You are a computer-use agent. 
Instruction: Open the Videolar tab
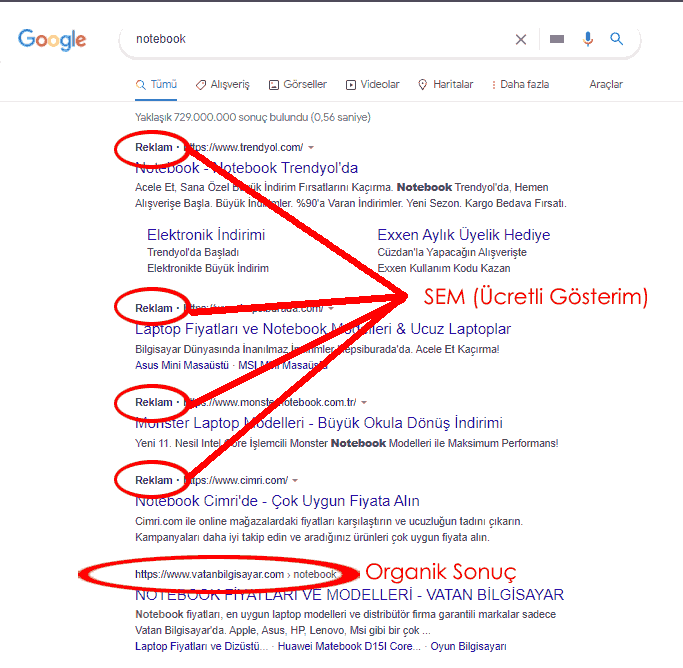[372, 84]
